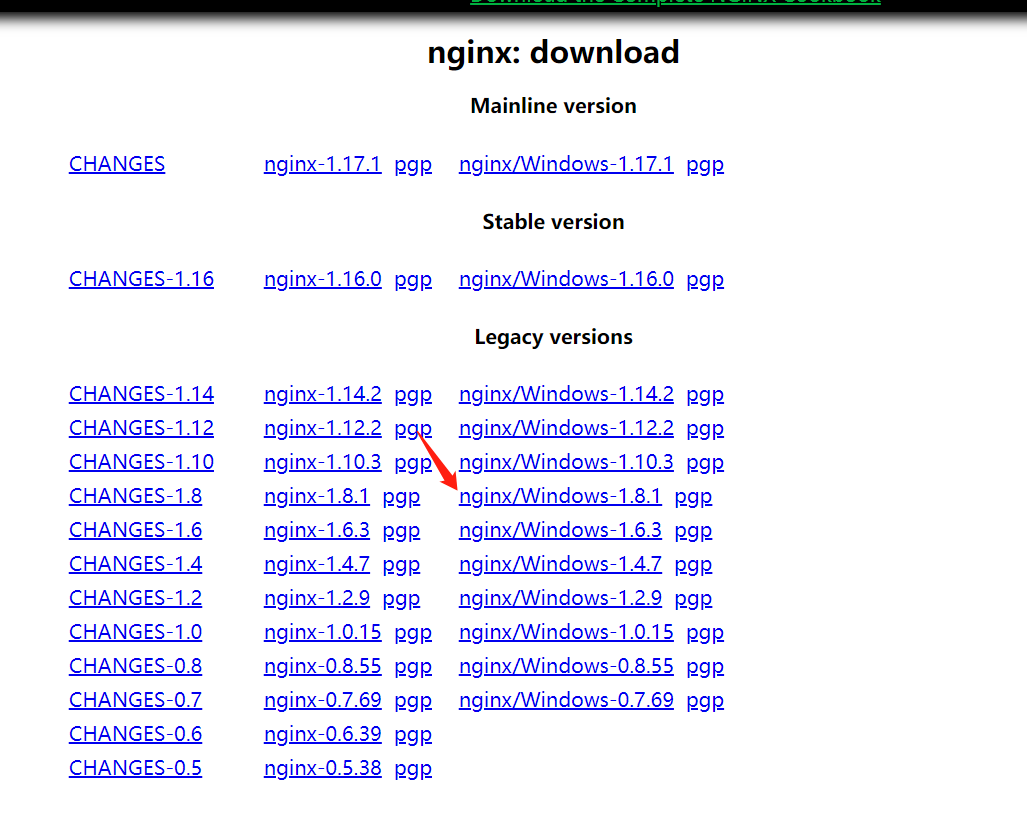Download nginx/Windows-1.0.15
The image size is (1027, 817).
566,633
